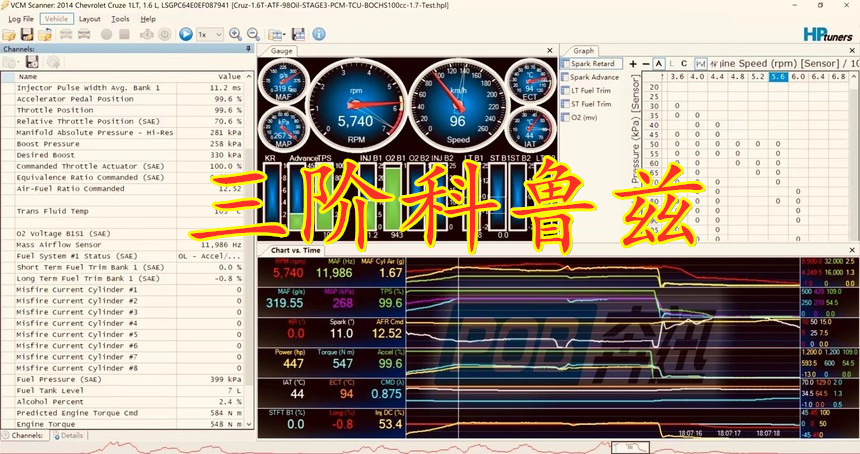Select the O2 (mv) graph
The width and height of the screenshot is (860, 454).
pyautogui.click(x=580, y=117)
